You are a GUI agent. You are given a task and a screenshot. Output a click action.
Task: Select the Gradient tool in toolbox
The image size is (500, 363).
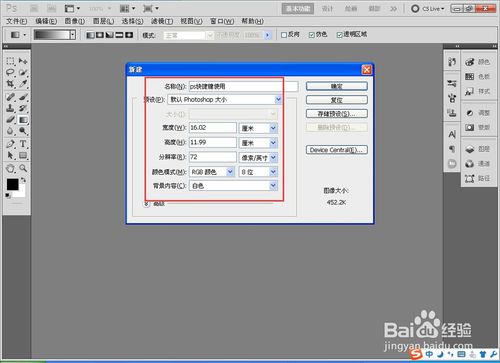23,119
